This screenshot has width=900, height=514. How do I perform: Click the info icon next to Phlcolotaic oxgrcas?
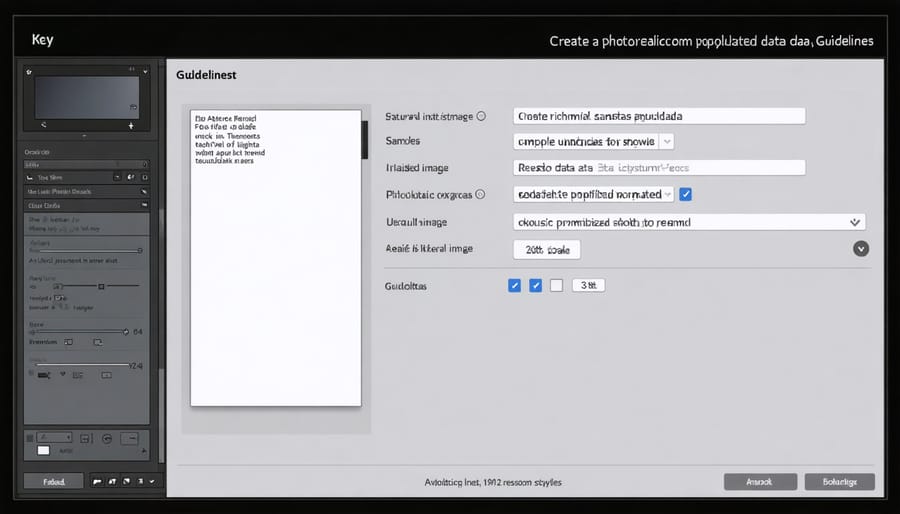coord(480,194)
